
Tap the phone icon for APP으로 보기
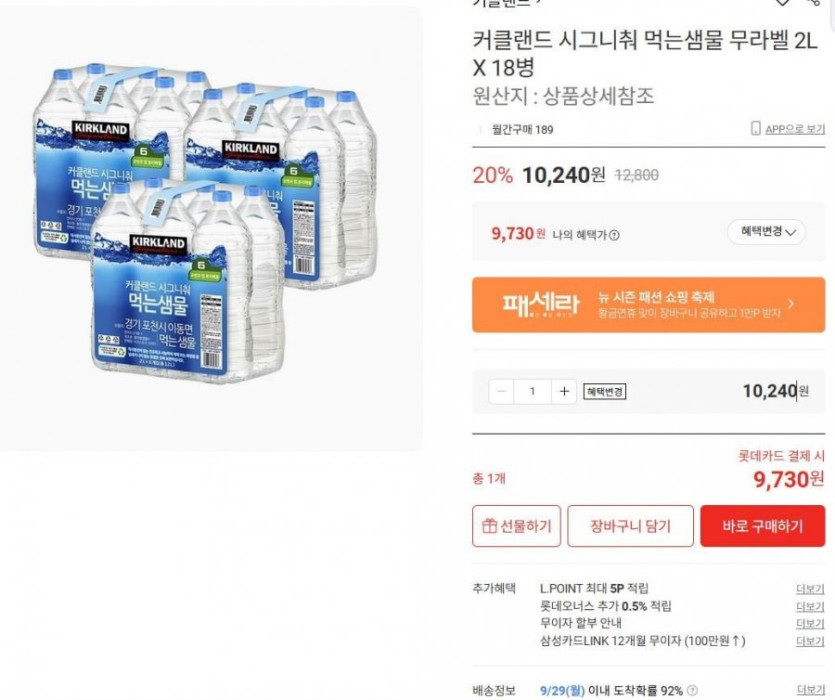point(756,129)
